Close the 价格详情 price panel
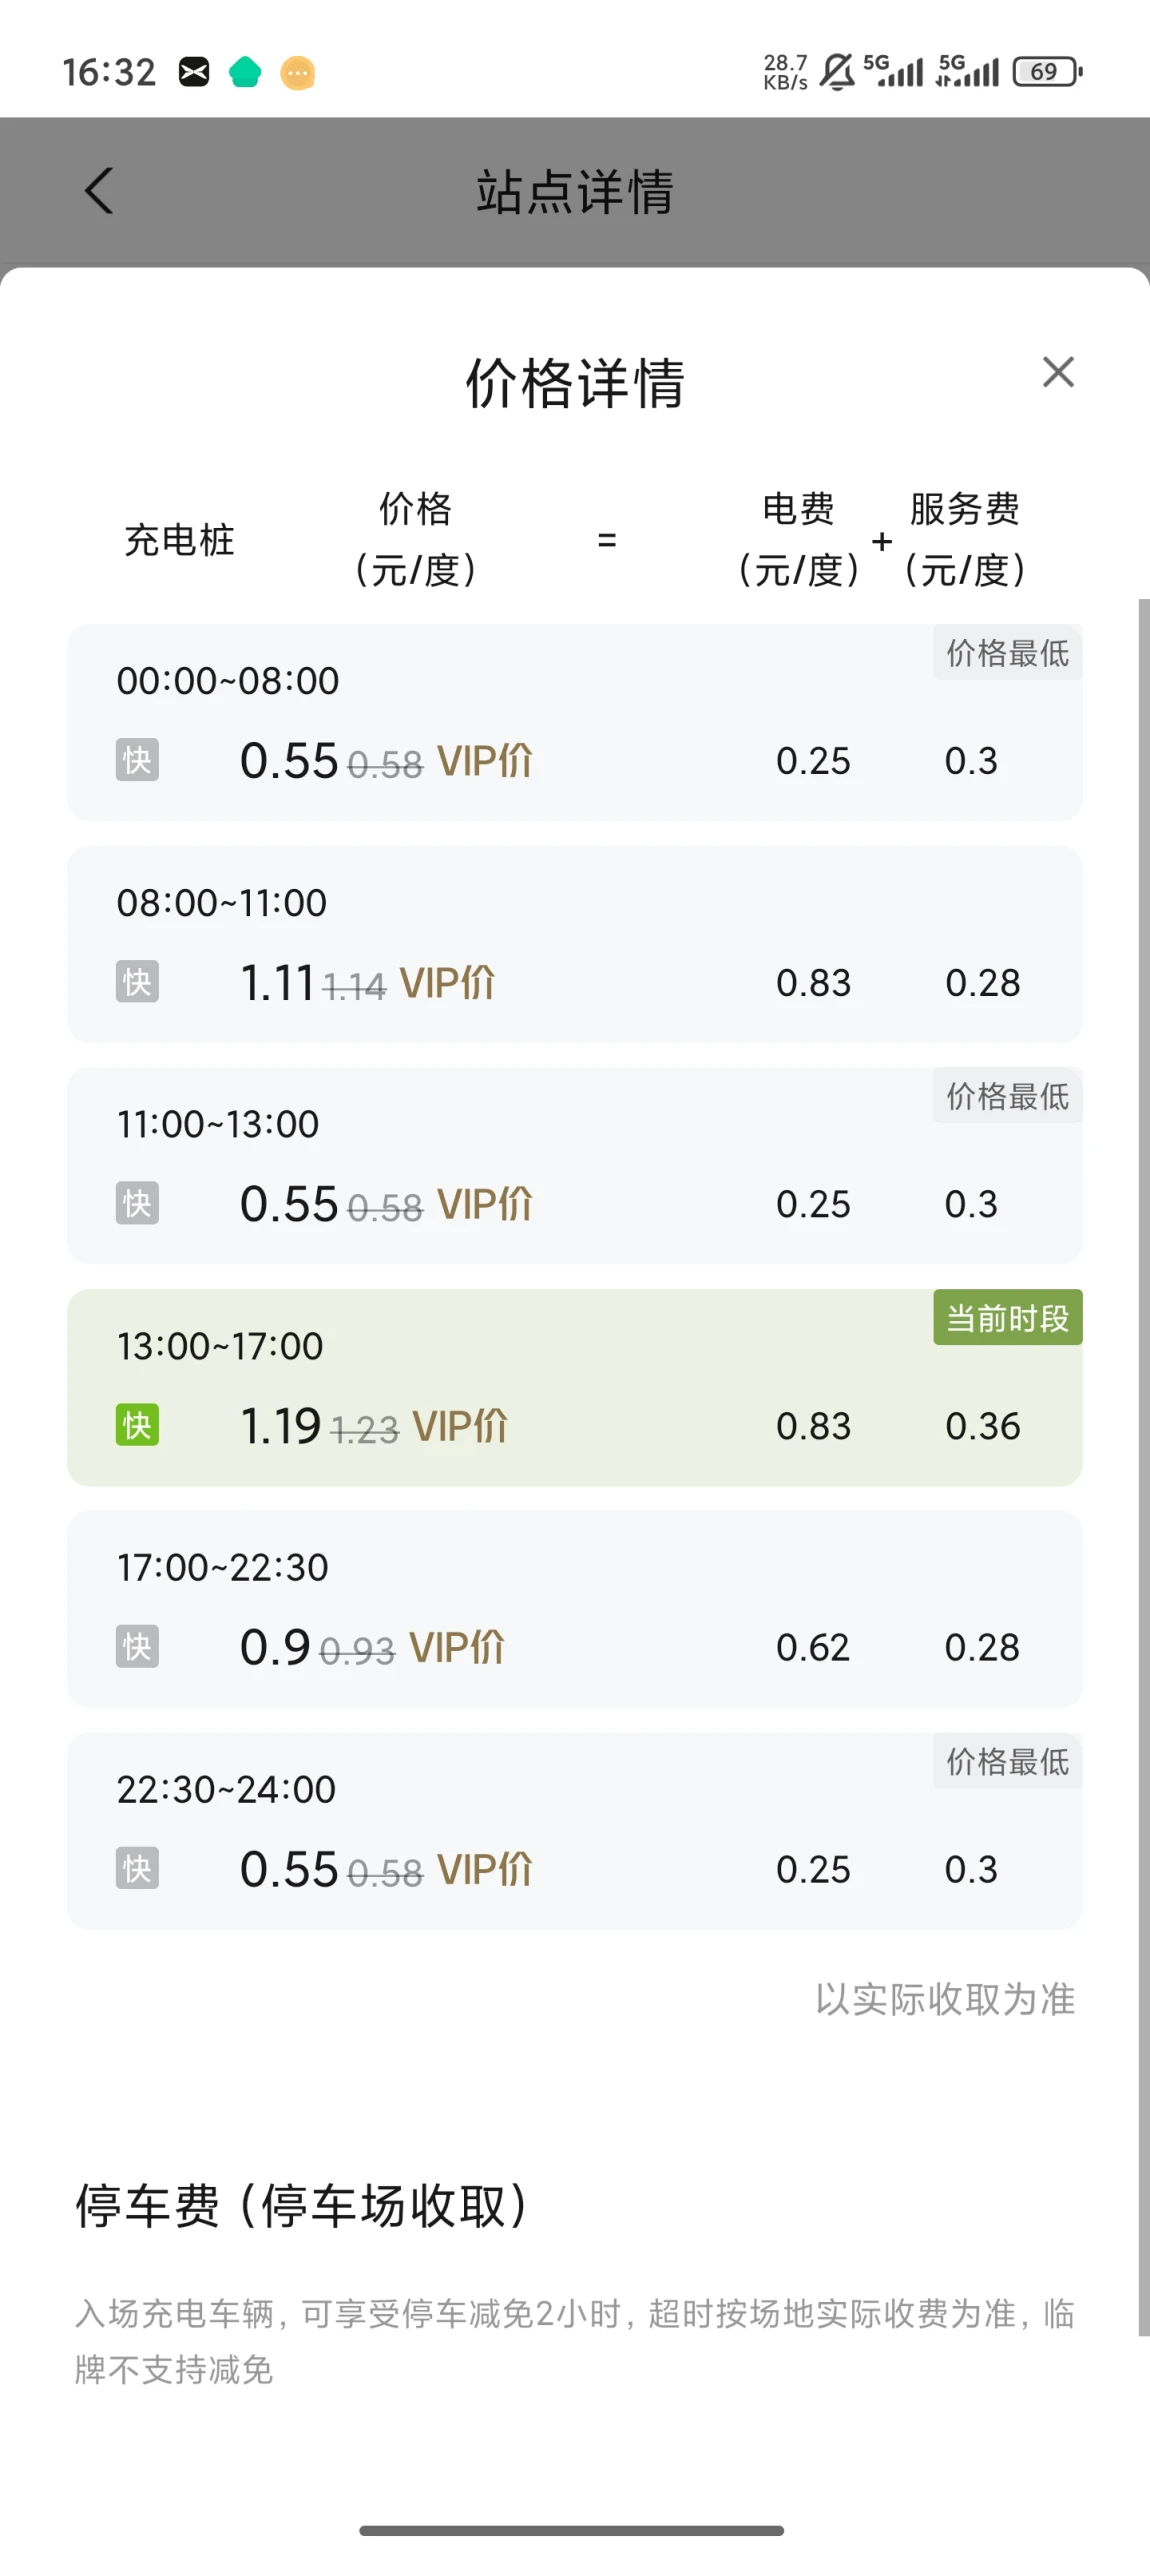The height and width of the screenshot is (2556, 1150). [x=1058, y=372]
